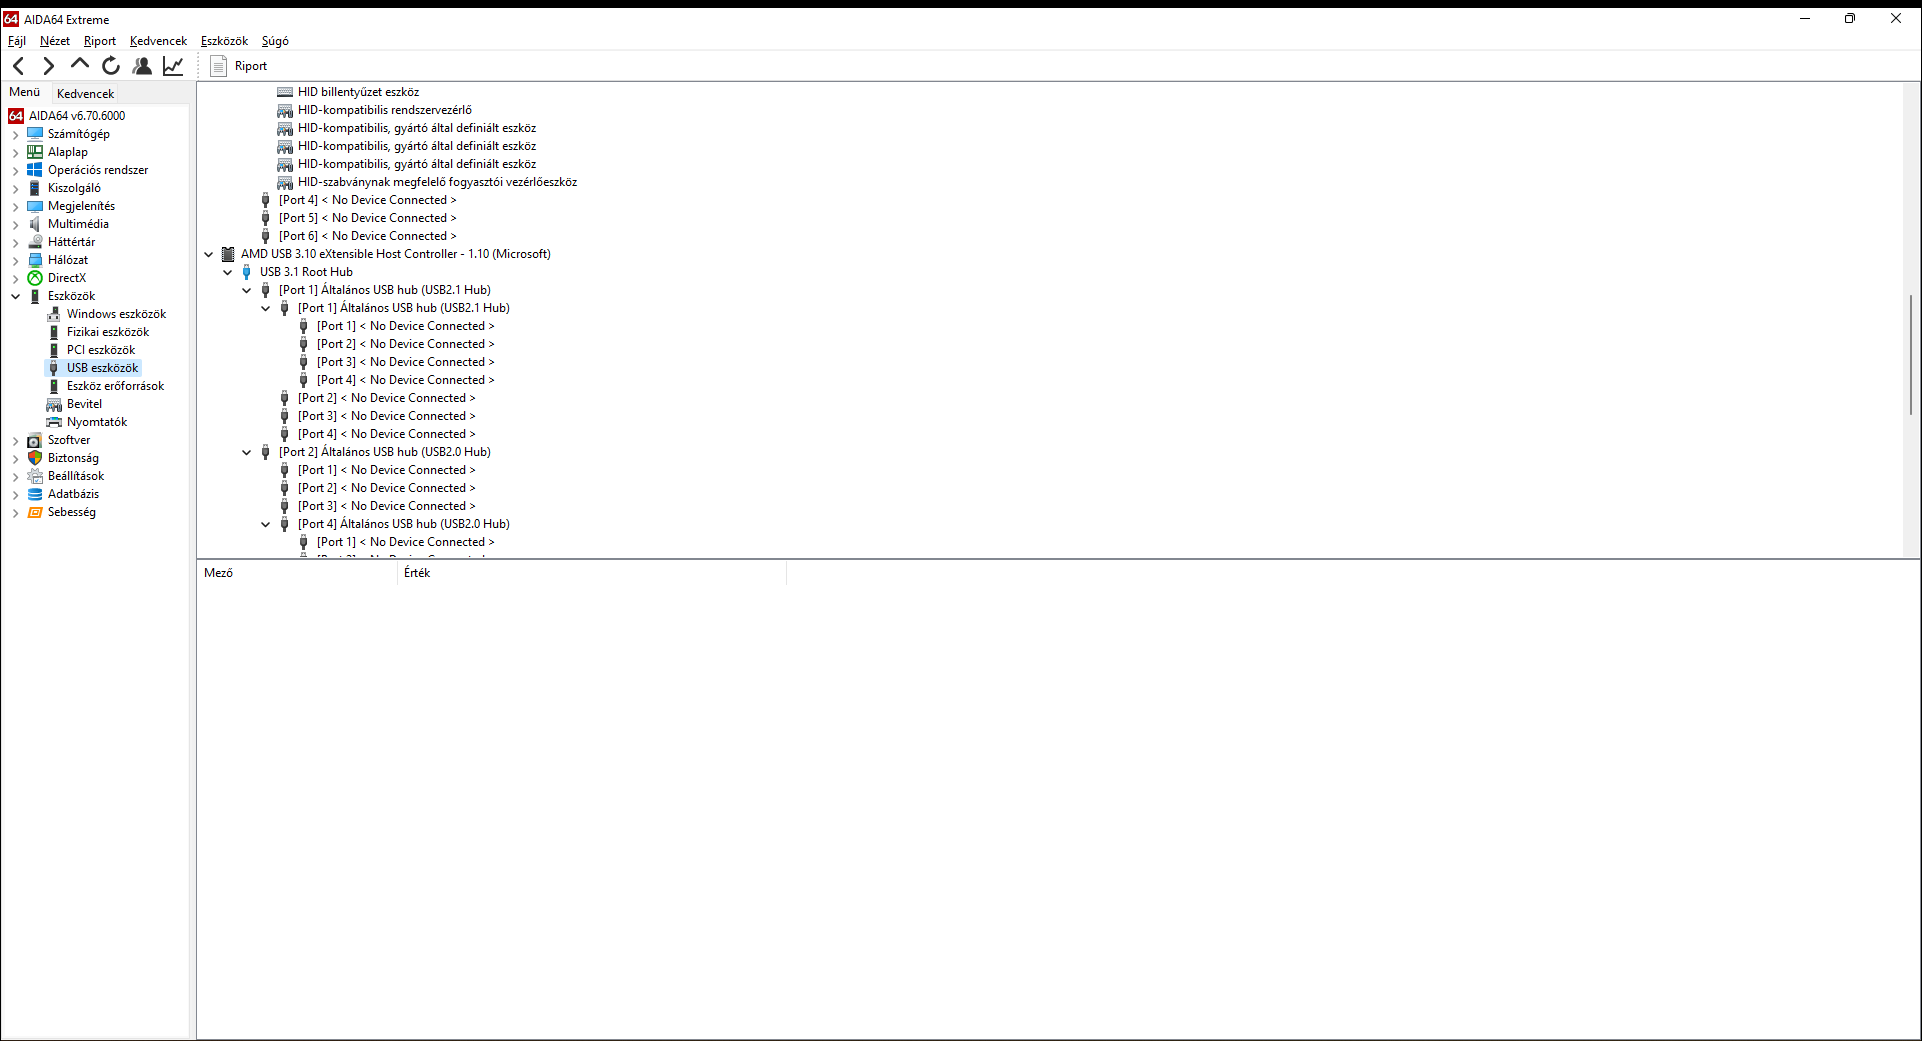
Task: Expand the Alaplap tree node
Action: point(15,152)
